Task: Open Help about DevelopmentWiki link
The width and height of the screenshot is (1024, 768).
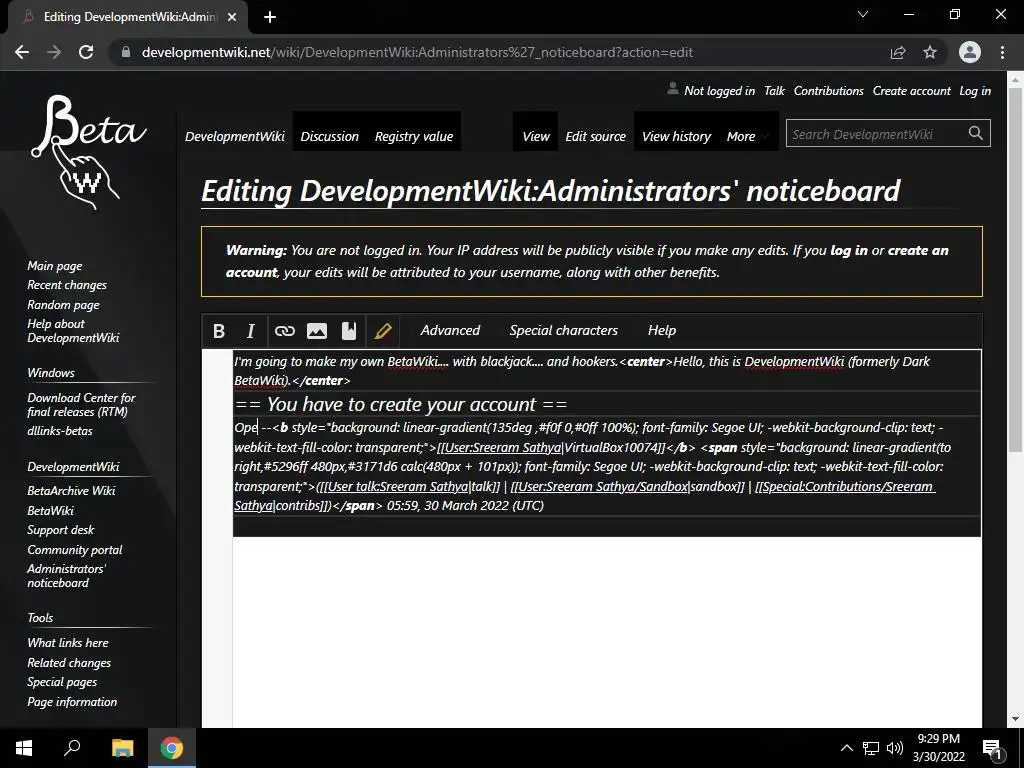Action: pyautogui.click(x=73, y=330)
